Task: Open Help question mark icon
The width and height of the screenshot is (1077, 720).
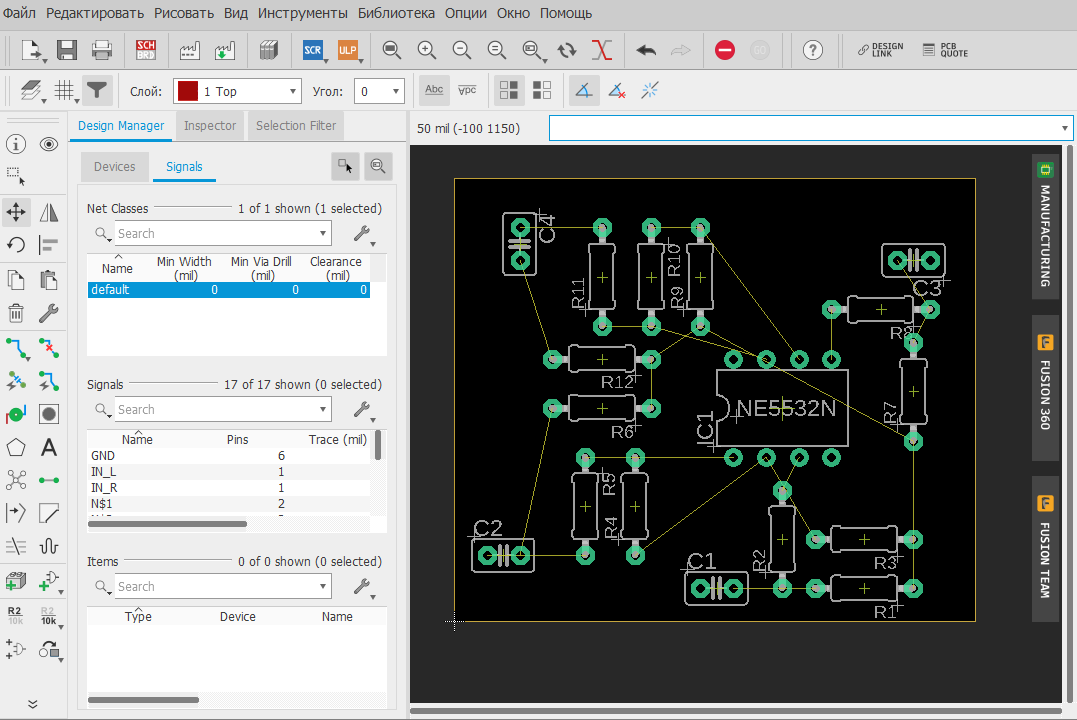Action: click(813, 50)
